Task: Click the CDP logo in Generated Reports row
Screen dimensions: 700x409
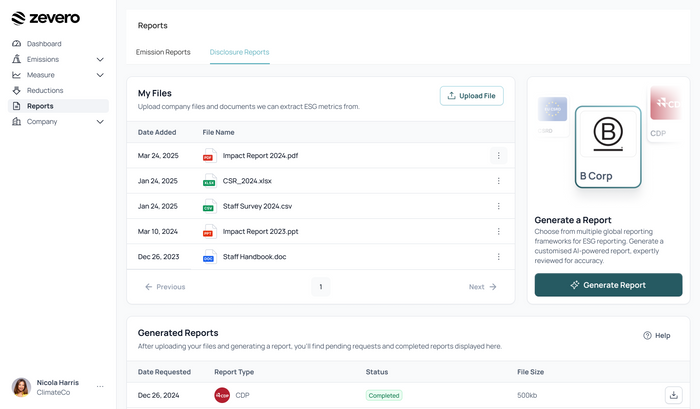Action: [222, 395]
